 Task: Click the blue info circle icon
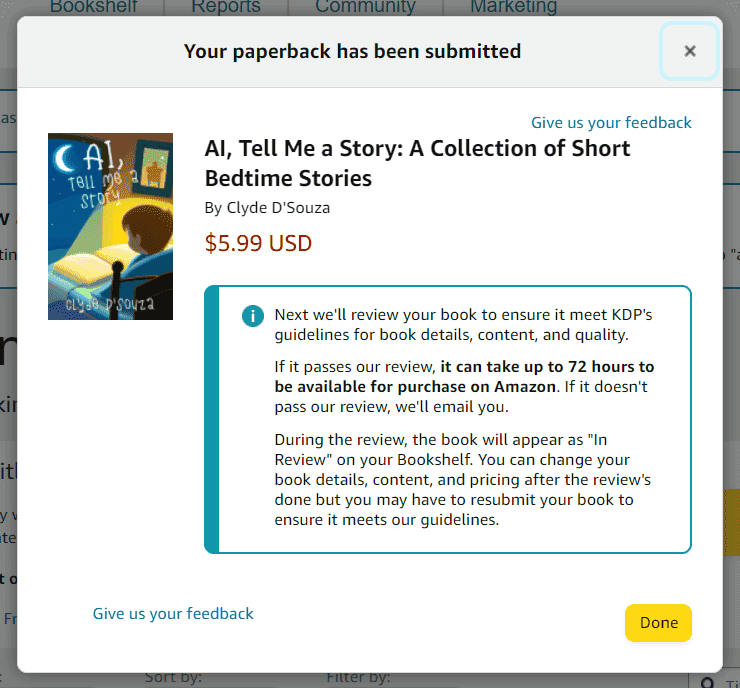coord(252,316)
